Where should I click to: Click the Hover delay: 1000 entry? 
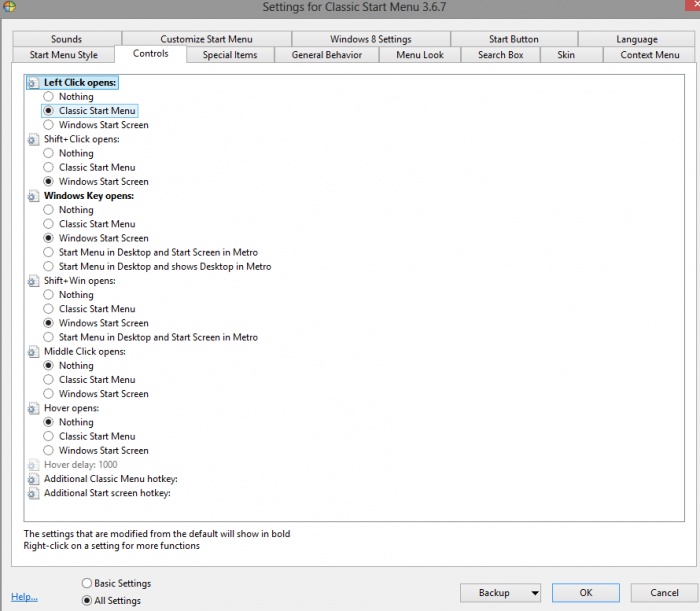[80, 465]
